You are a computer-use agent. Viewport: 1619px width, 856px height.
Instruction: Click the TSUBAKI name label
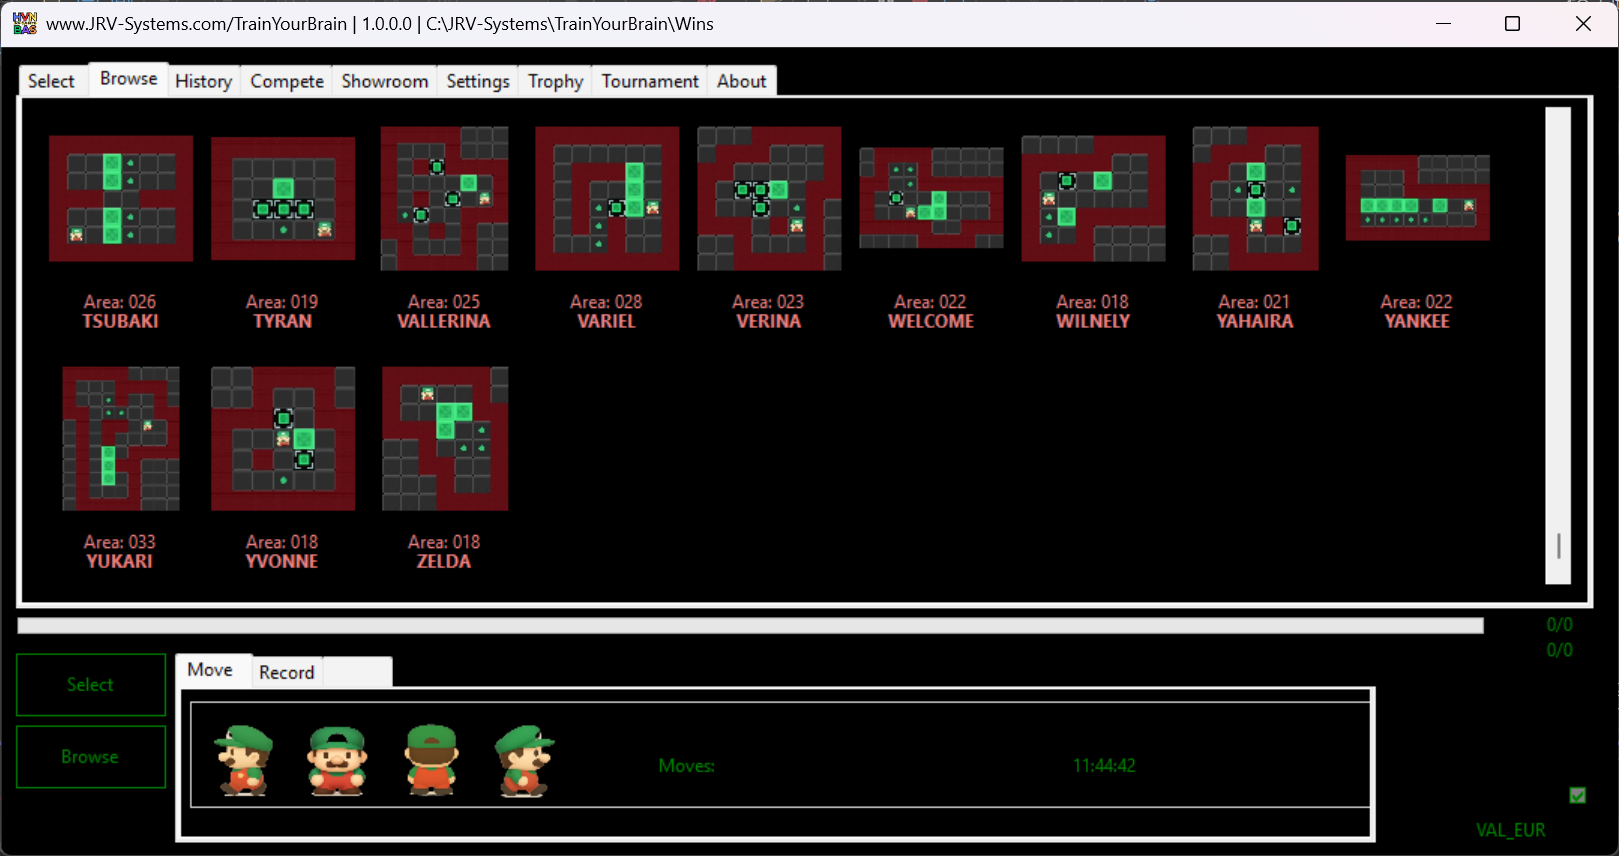[120, 321]
